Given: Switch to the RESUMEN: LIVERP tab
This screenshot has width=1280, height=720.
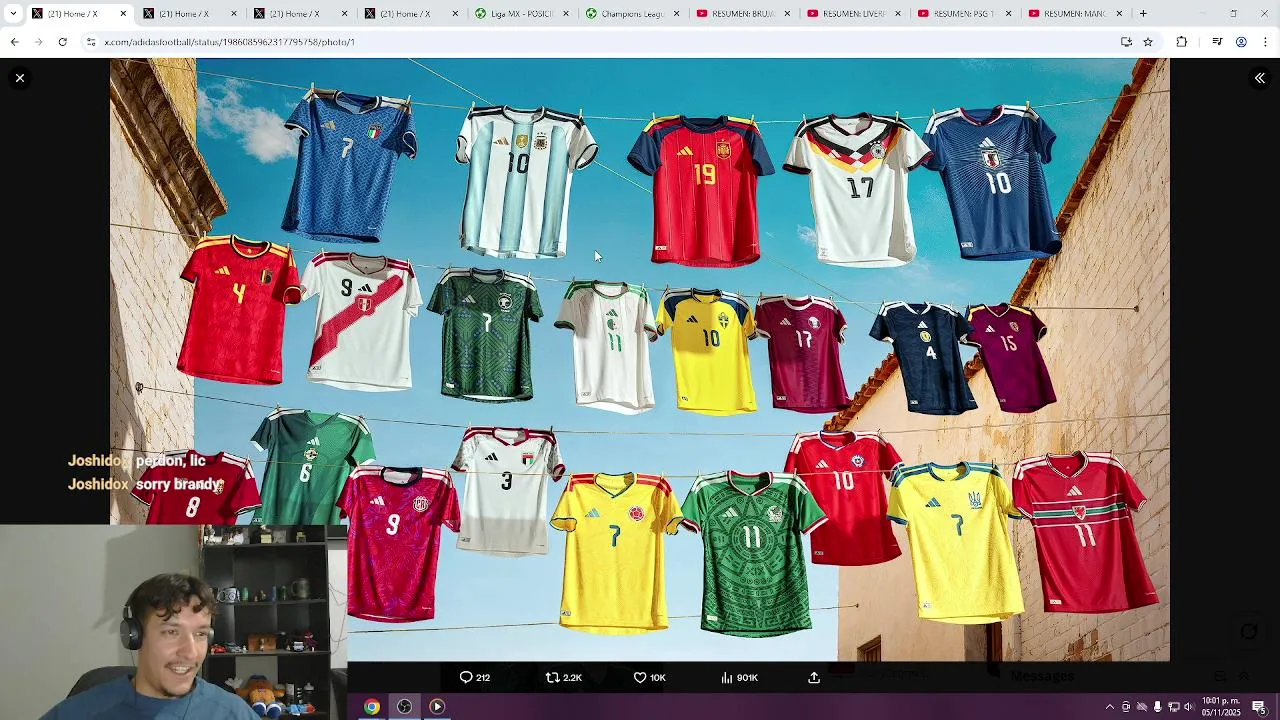Looking at the screenshot, I should [852, 14].
